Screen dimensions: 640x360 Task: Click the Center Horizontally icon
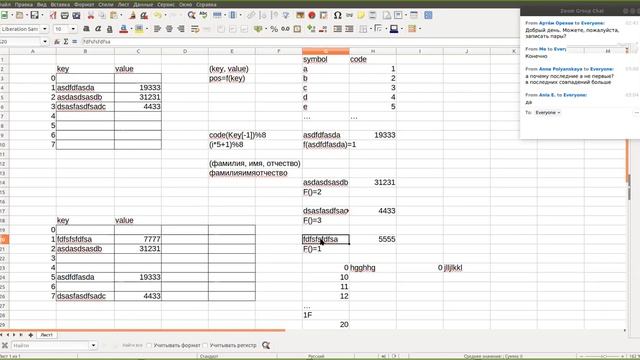(169, 29)
